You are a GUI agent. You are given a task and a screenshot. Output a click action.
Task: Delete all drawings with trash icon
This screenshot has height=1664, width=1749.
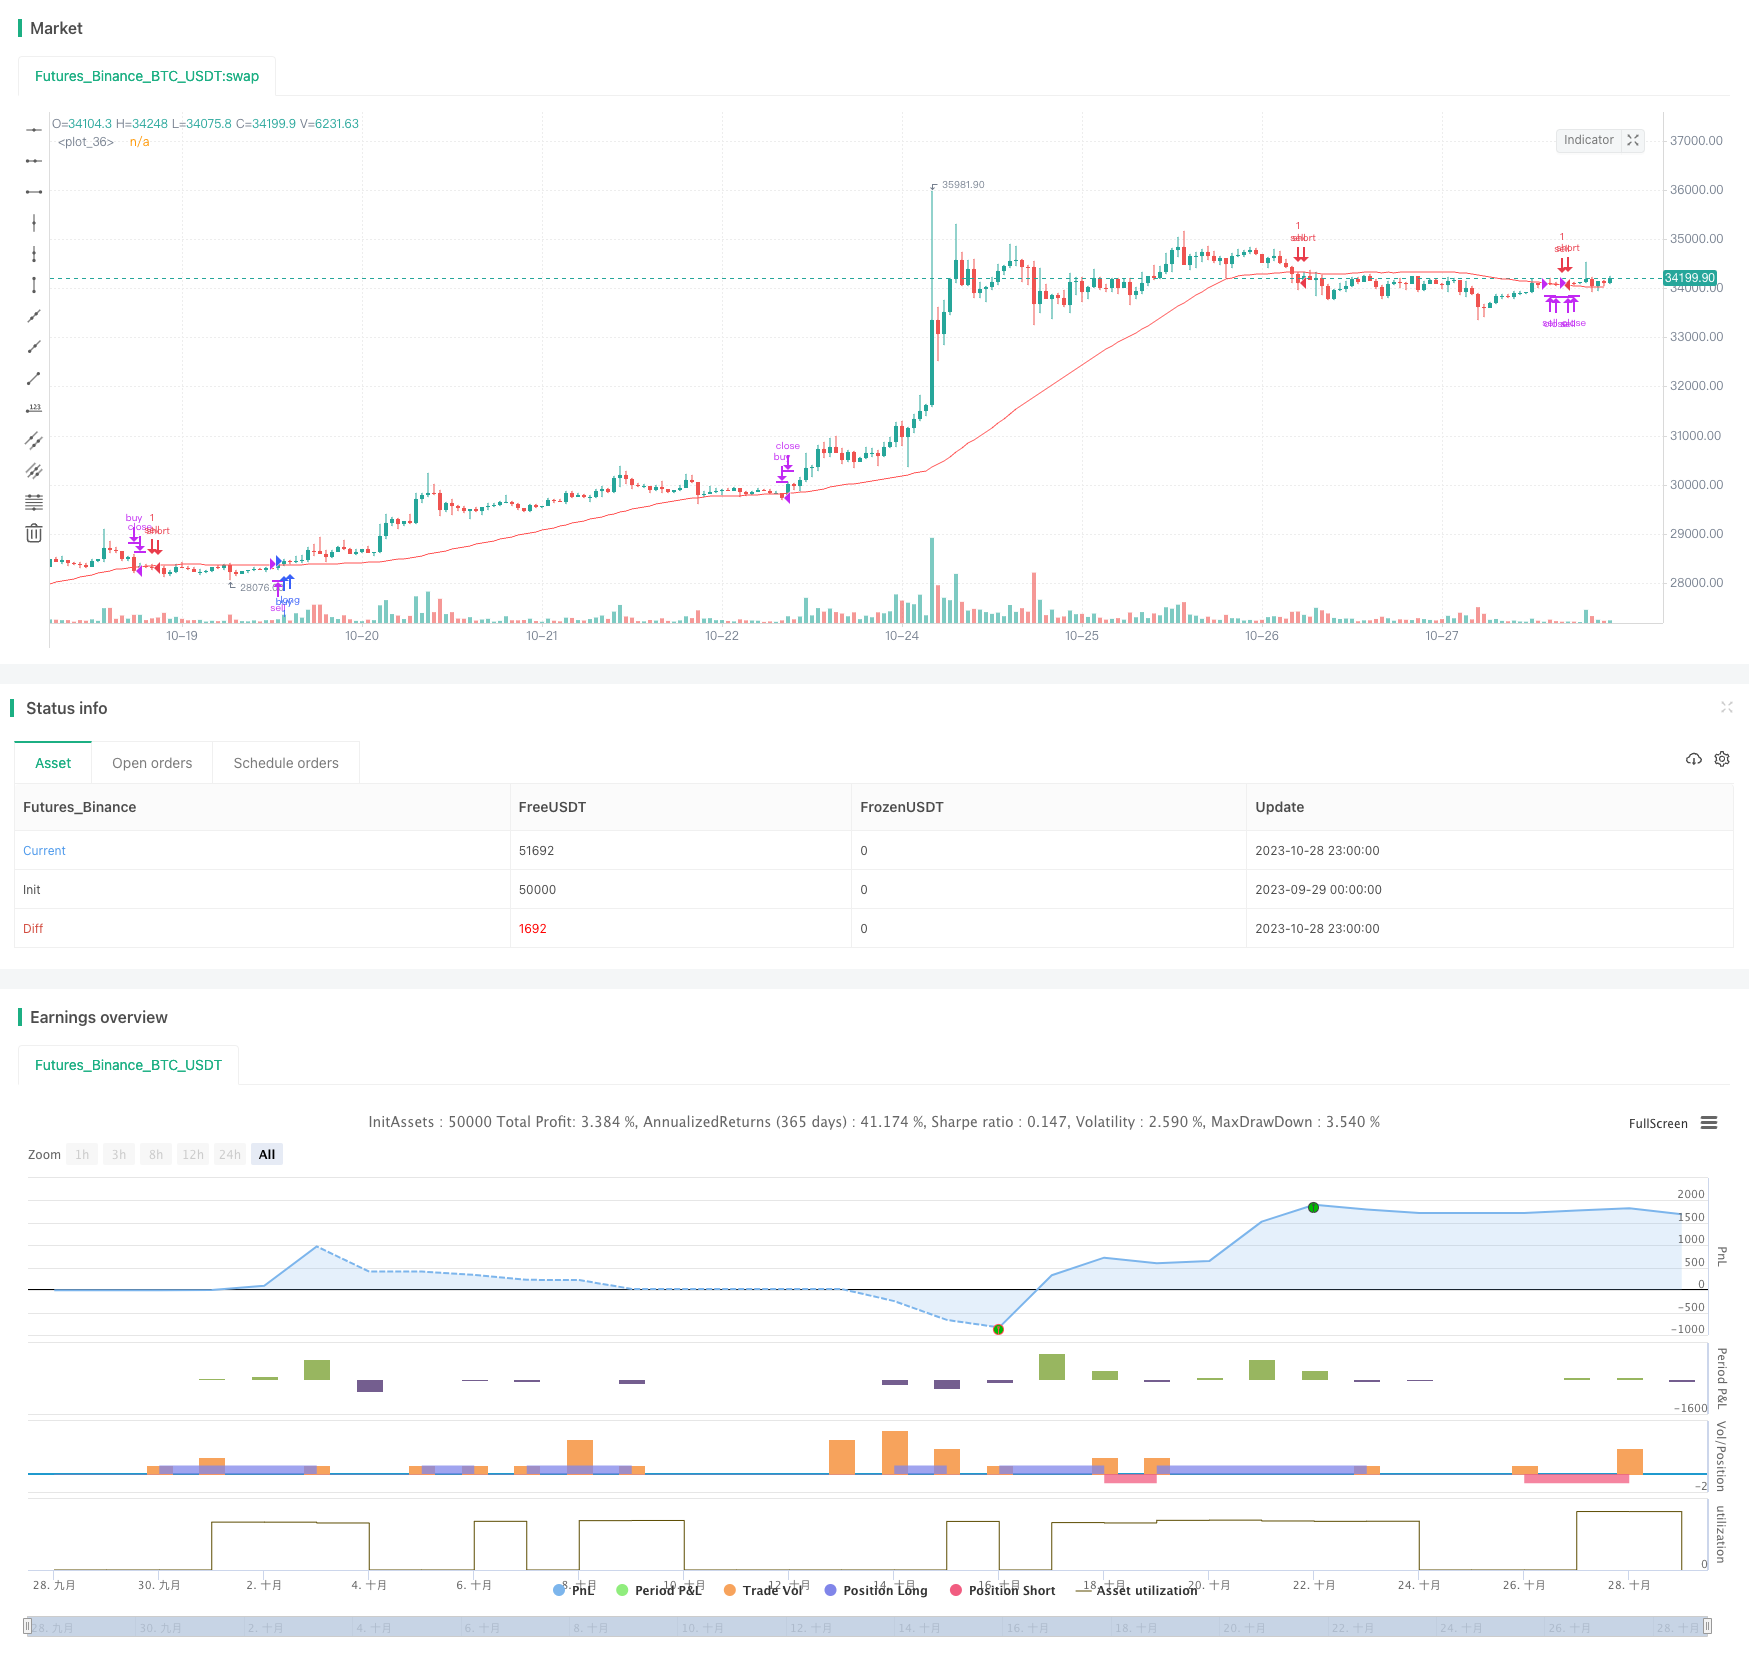coord(34,533)
